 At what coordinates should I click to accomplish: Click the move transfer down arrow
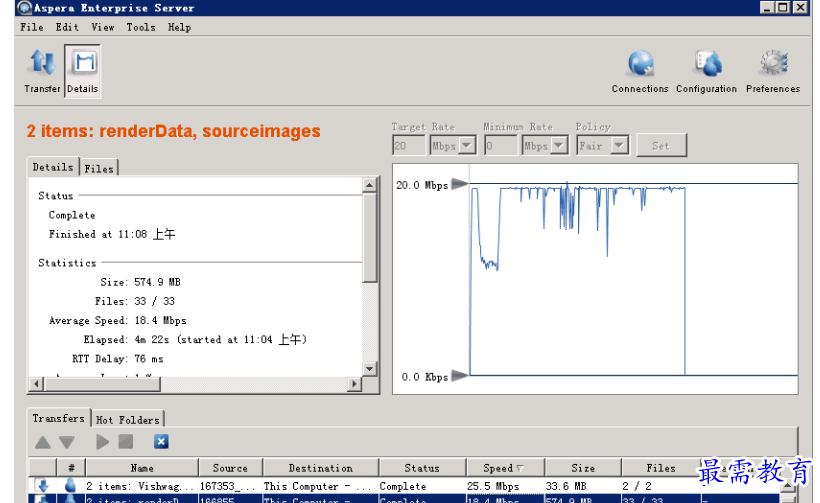pos(66,442)
